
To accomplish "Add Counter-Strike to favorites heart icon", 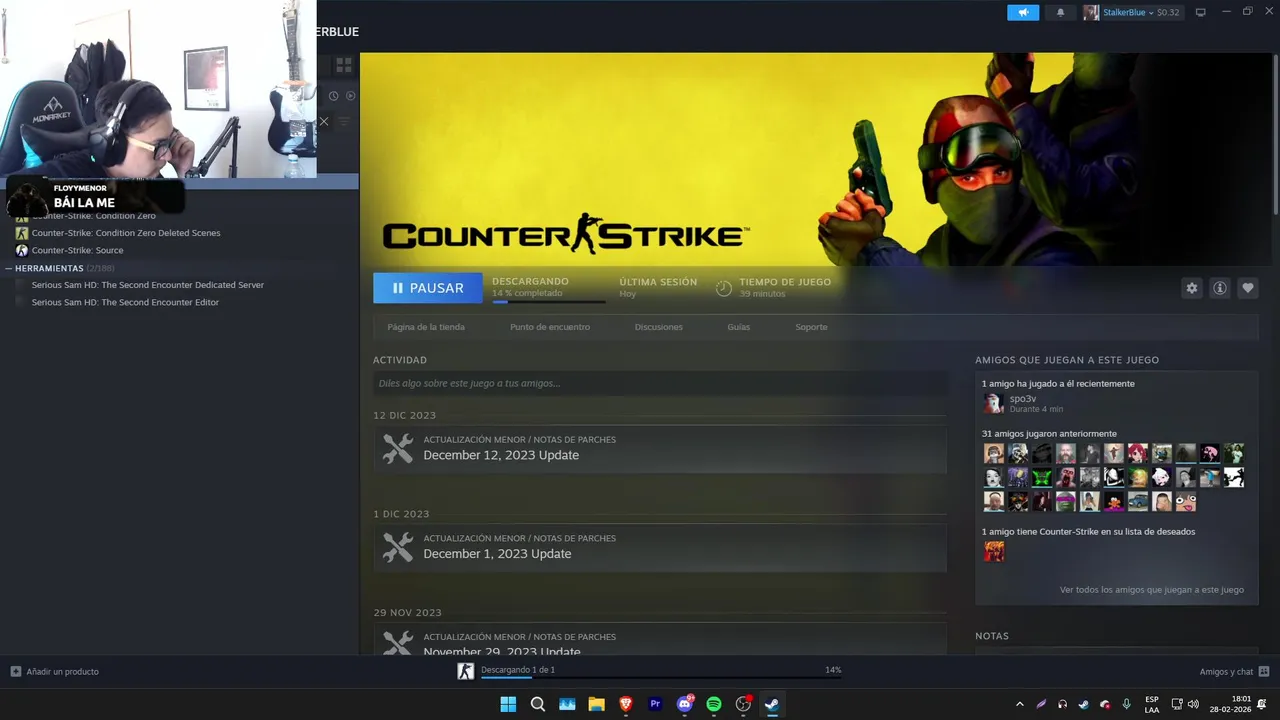I will (1248, 288).
